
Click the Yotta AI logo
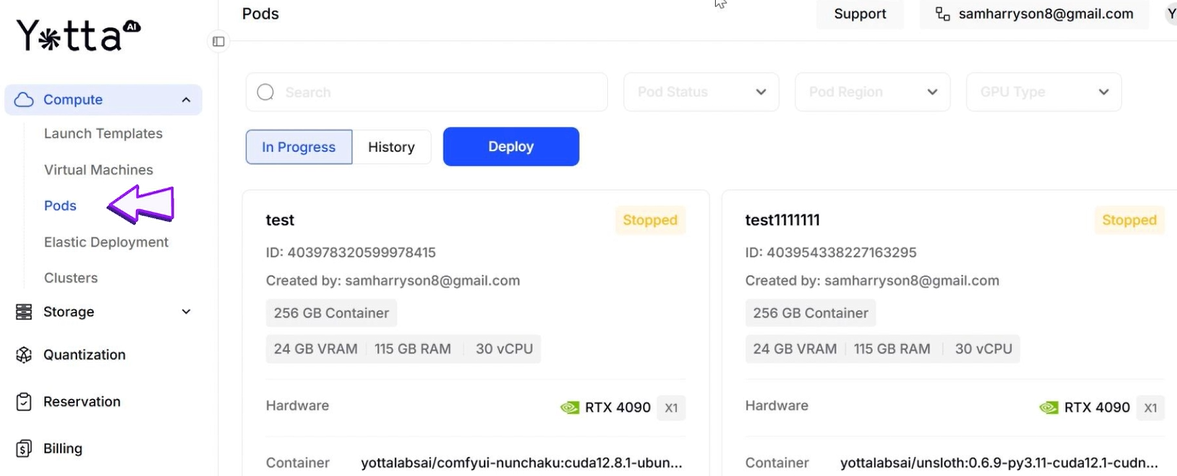pos(78,36)
